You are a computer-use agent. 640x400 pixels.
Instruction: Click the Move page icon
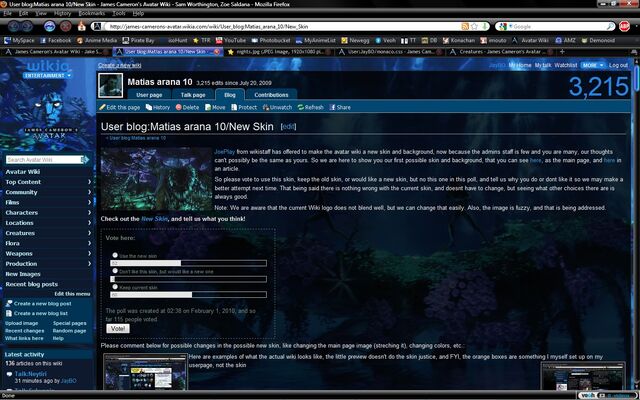[208, 107]
